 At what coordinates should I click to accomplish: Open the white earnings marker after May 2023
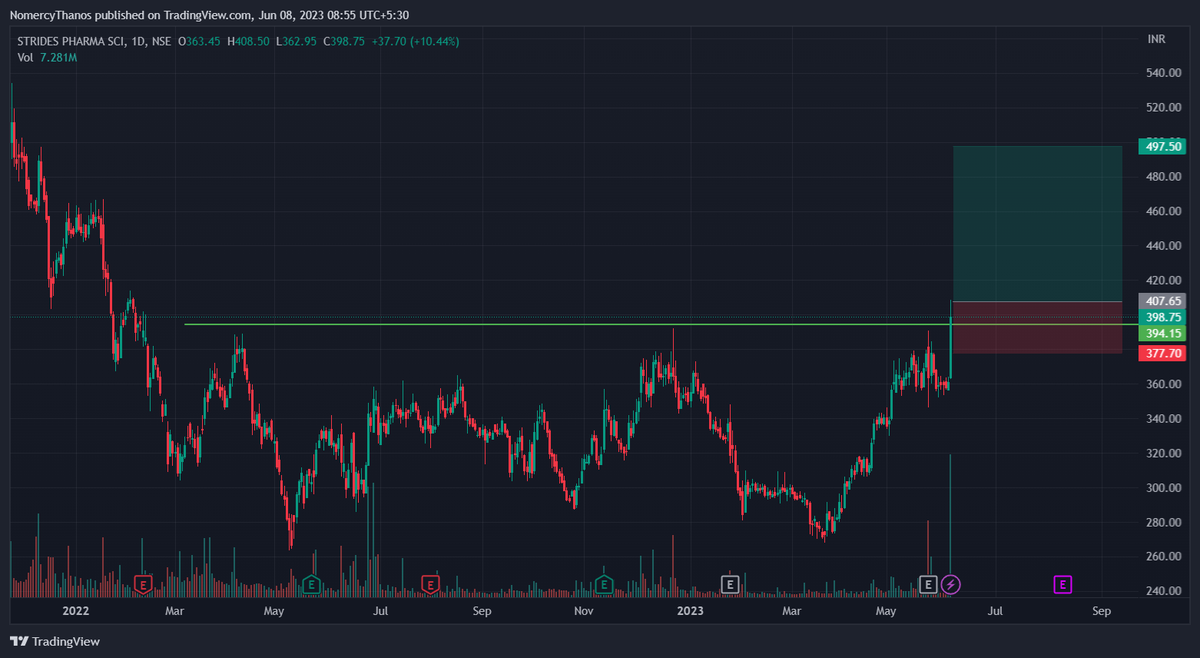928,584
